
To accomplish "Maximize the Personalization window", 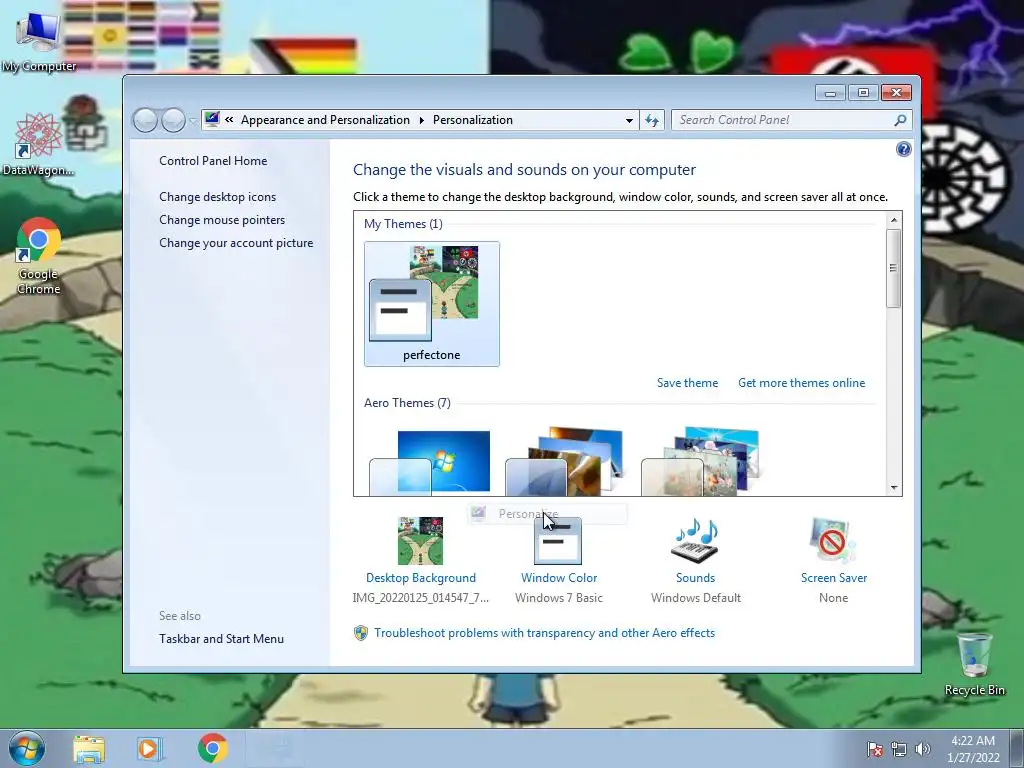I will point(863,93).
